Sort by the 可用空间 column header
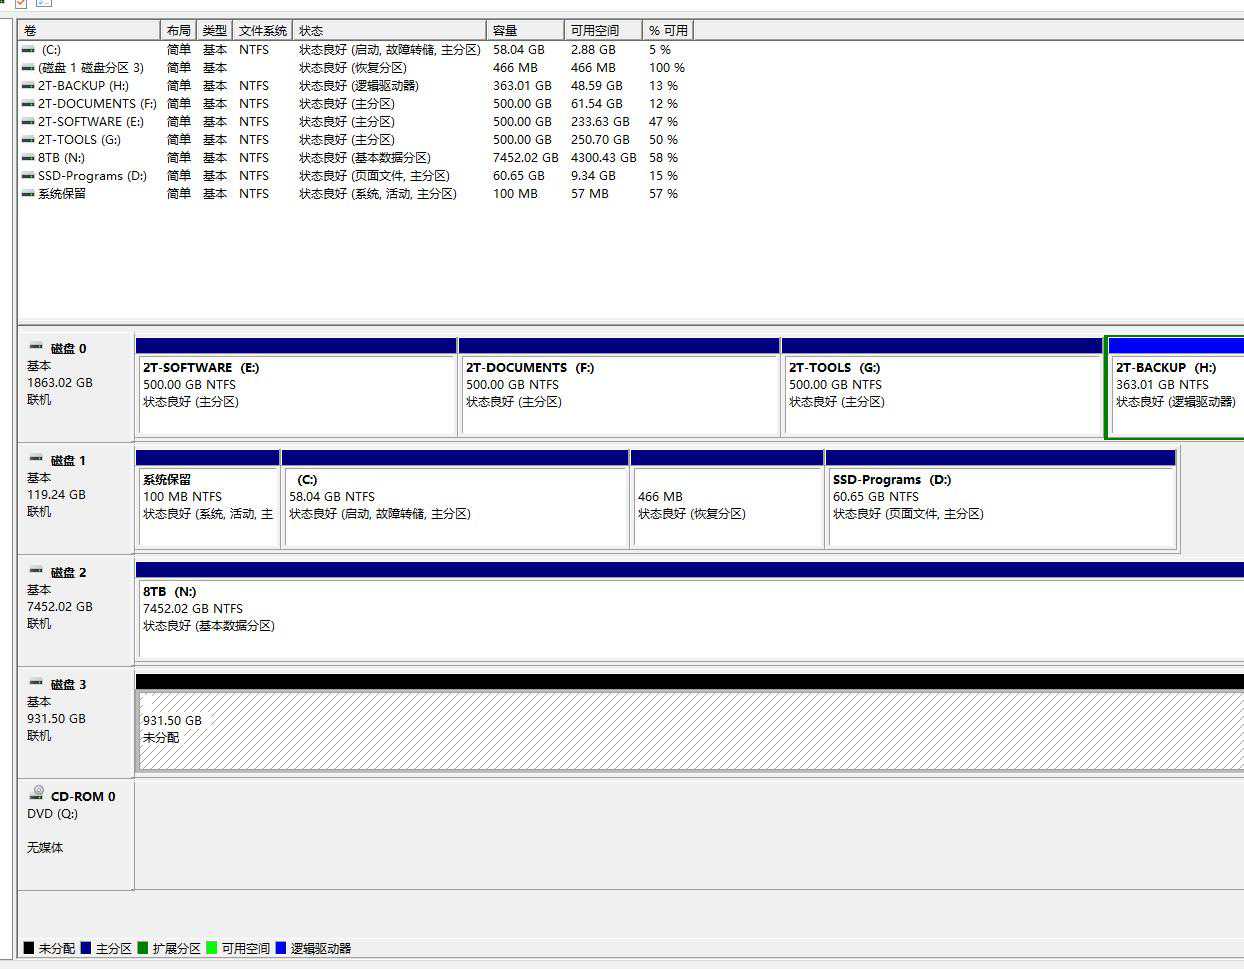This screenshot has width=1244, height=969. pos(601,31)
